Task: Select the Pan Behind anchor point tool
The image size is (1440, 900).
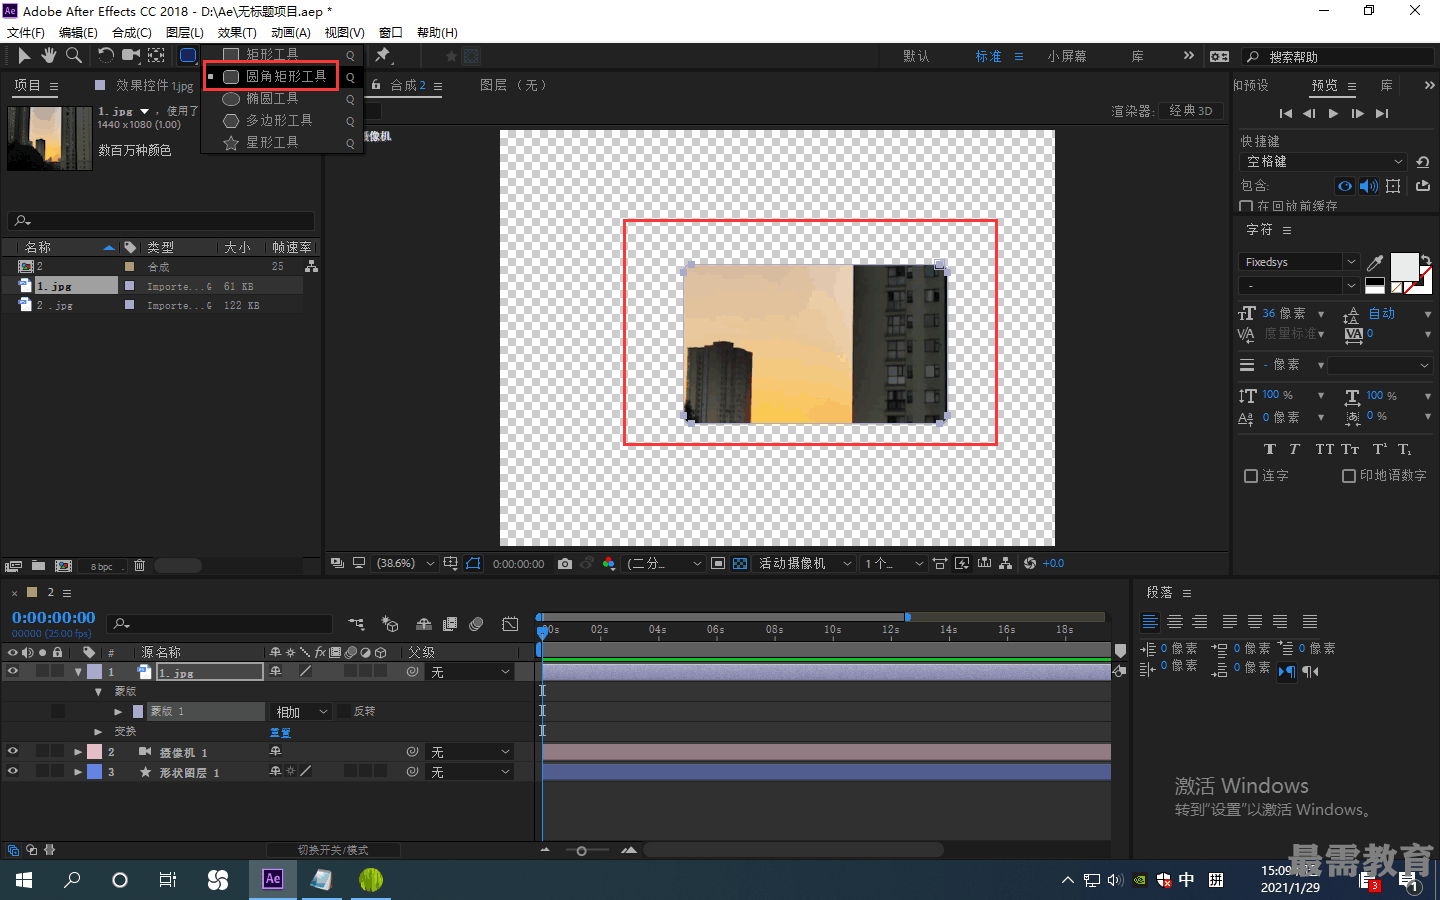Action: click(157, 56)
